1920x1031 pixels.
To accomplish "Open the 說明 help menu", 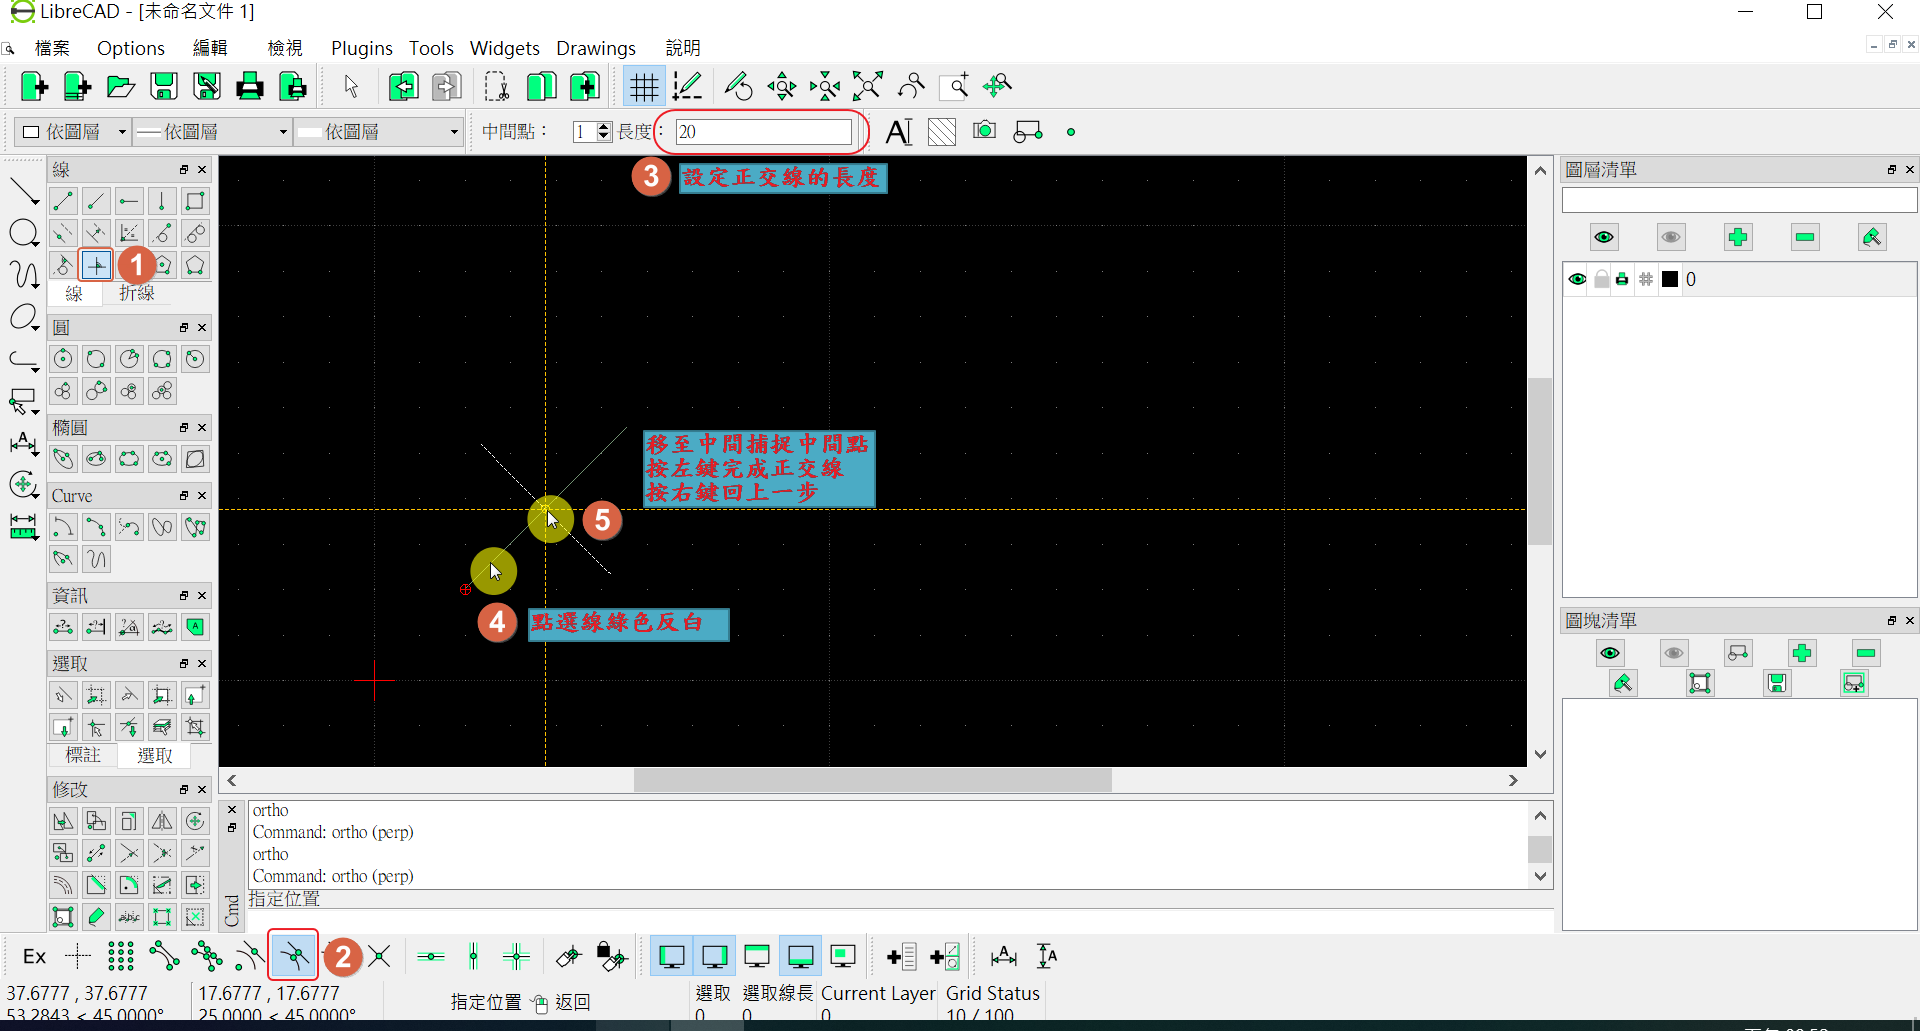I will tap(683, 48).
